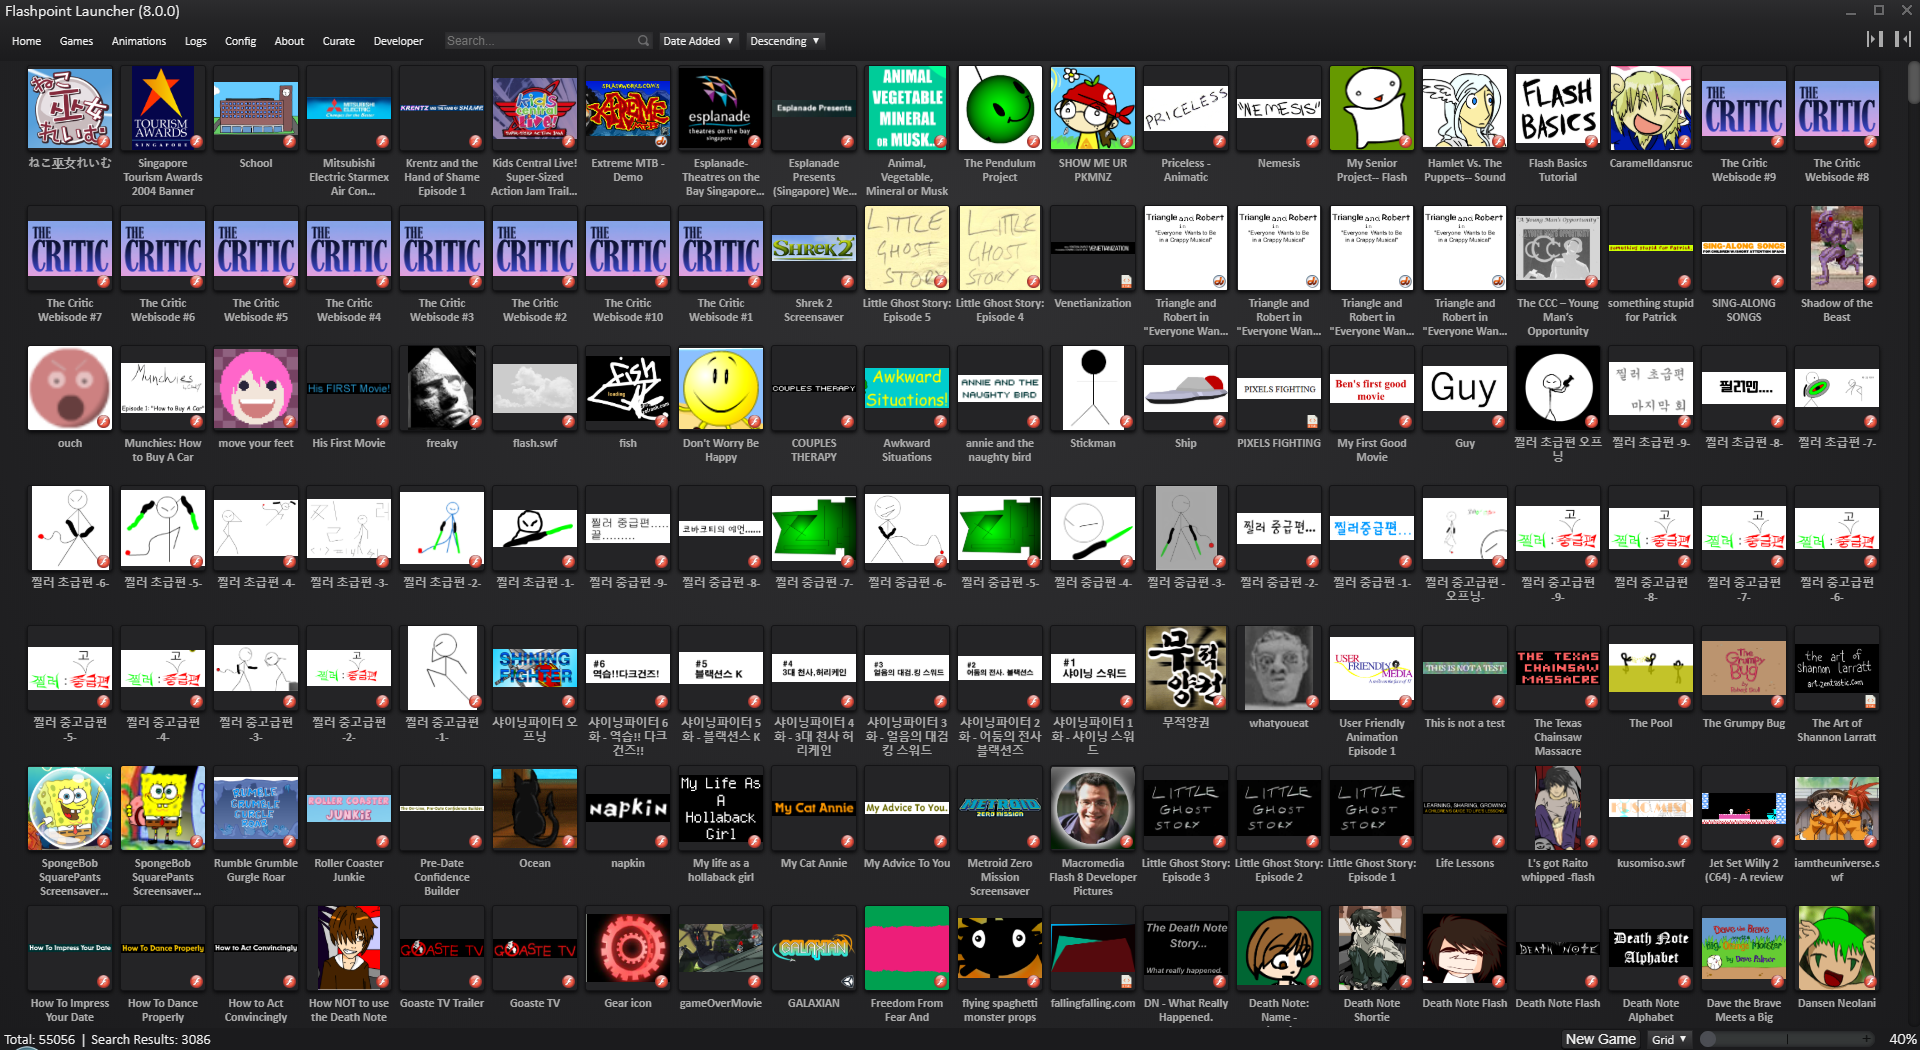Toggle the right sidebar panel icon
The height and width of the screenshot is (1050, 1920).
[1902, 39]
